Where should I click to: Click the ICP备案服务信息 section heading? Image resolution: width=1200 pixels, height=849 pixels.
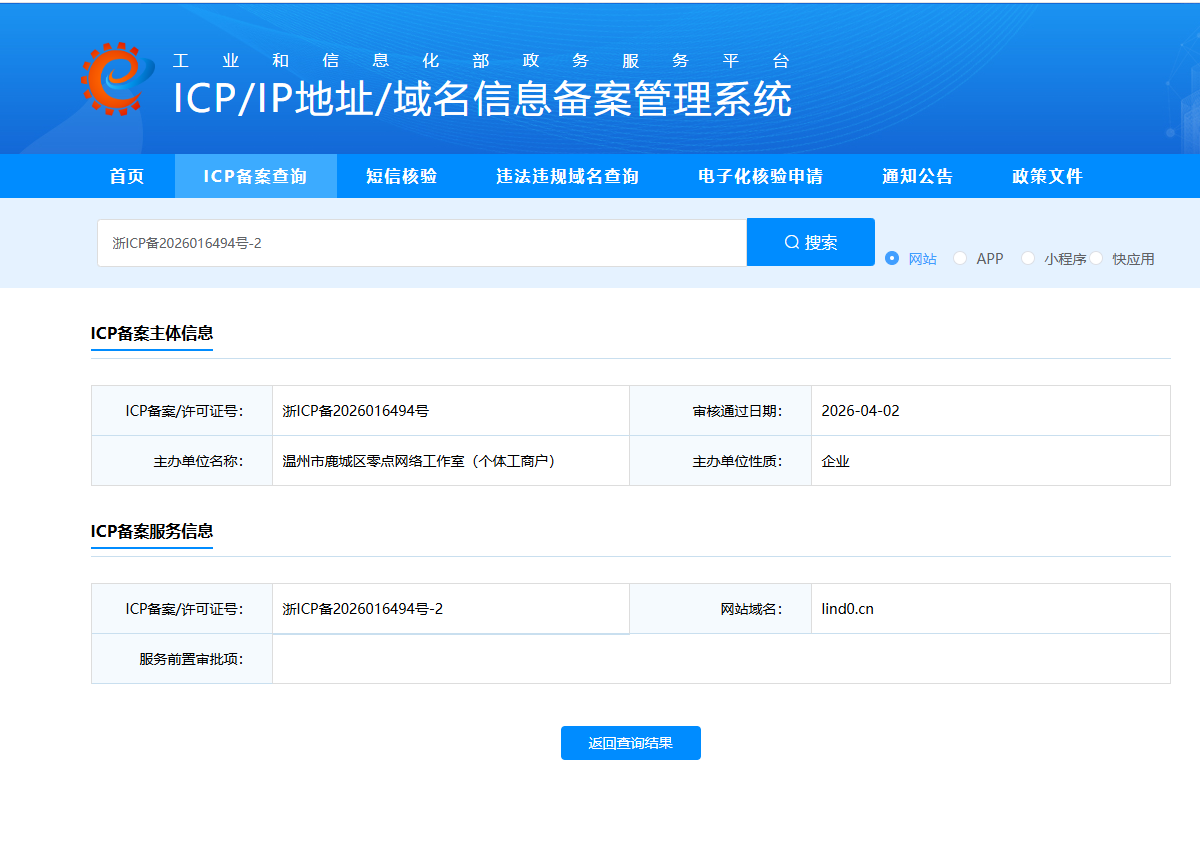click(152, 531)
